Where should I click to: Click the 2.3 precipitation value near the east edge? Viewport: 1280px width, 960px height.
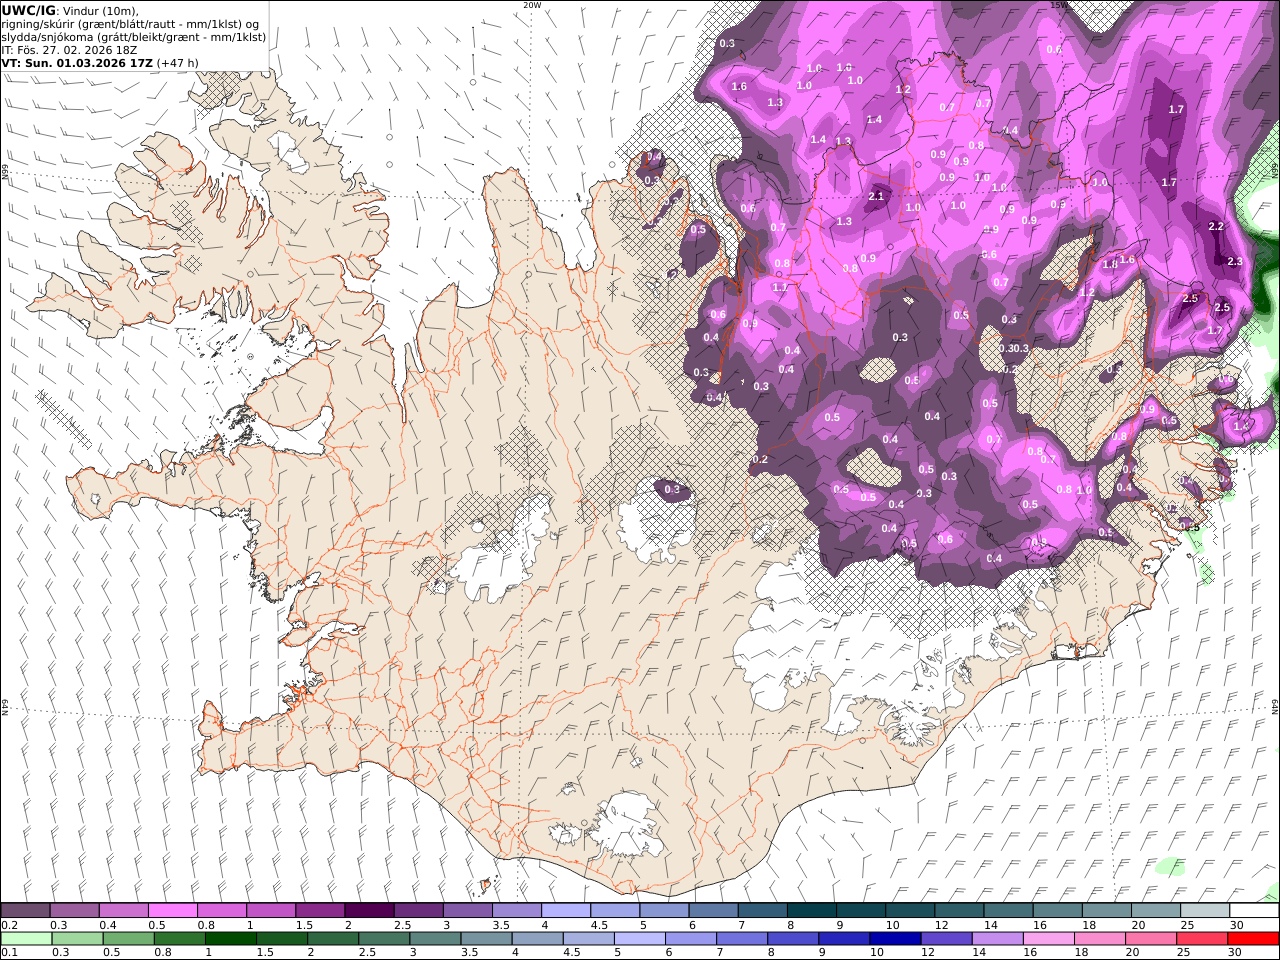pyautogui.click(x=1234, y=262)
